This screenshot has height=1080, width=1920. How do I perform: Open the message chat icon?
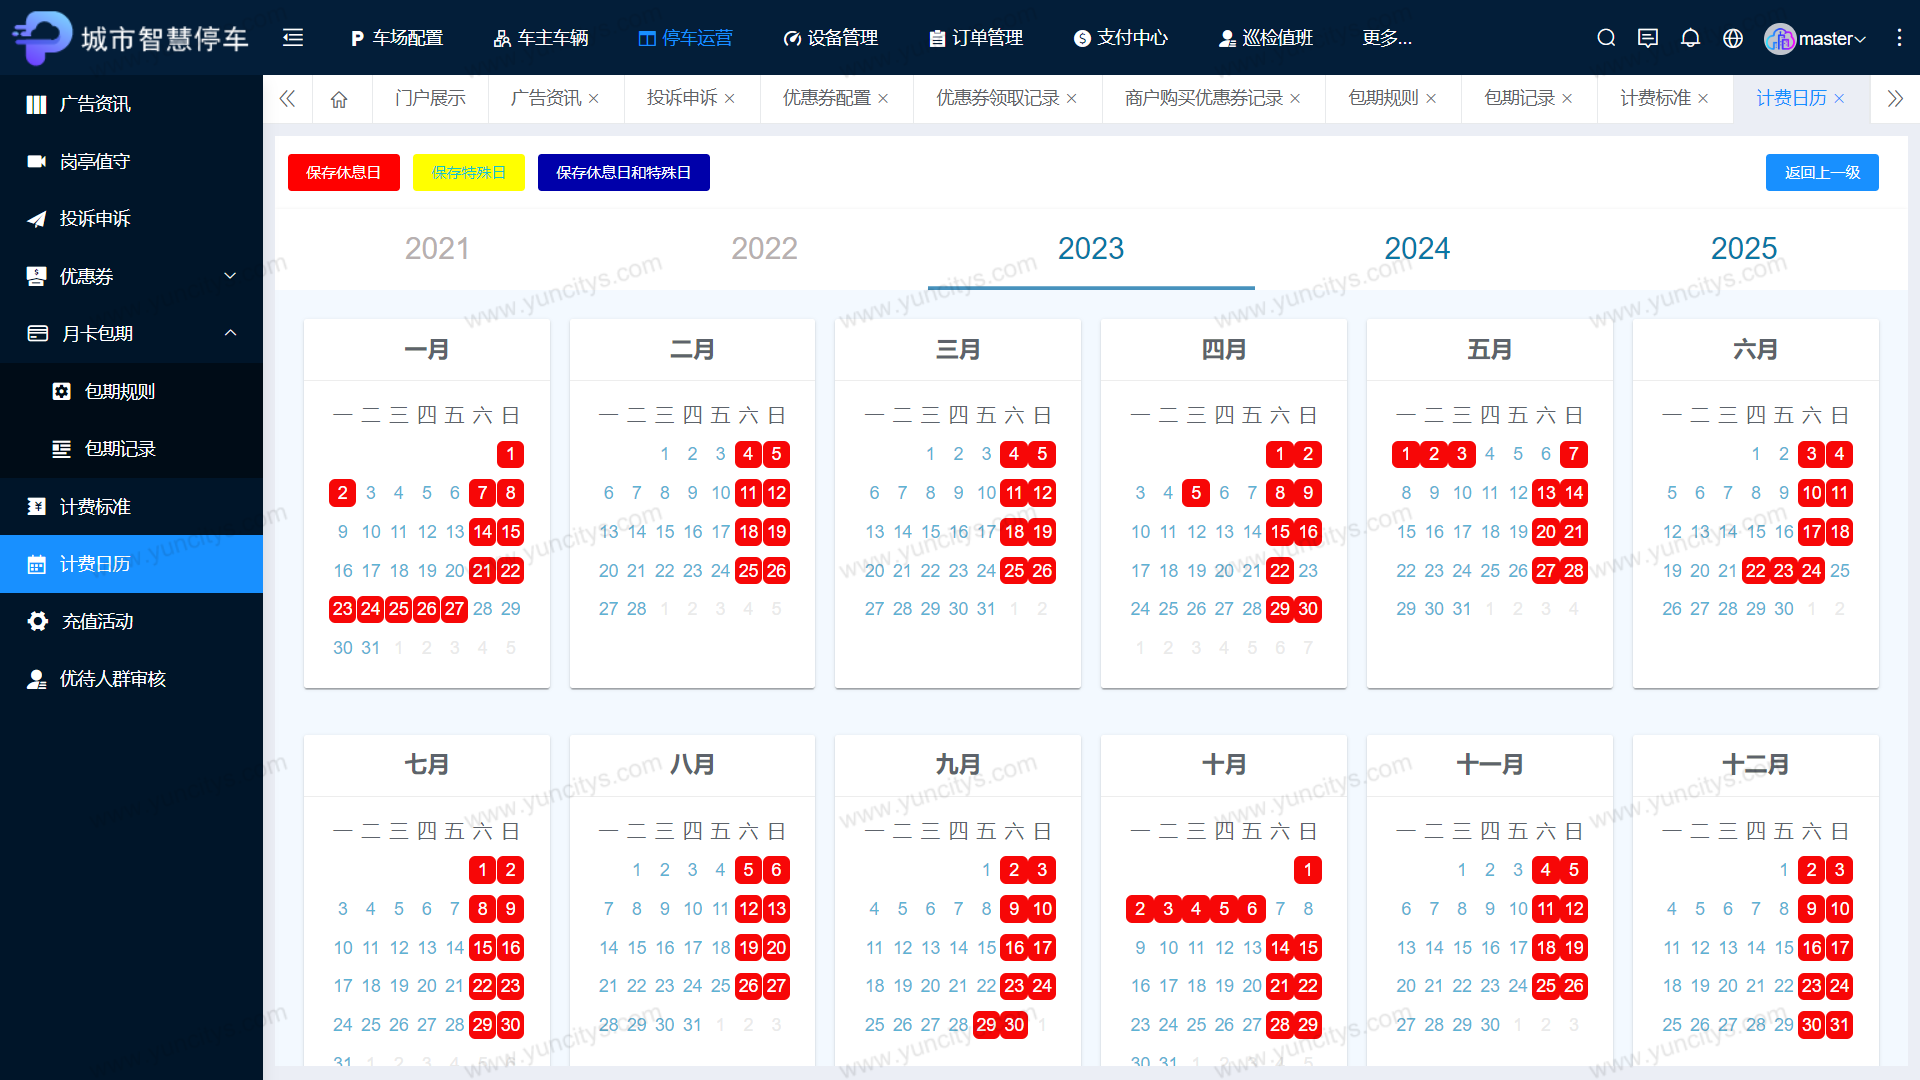1648,38
